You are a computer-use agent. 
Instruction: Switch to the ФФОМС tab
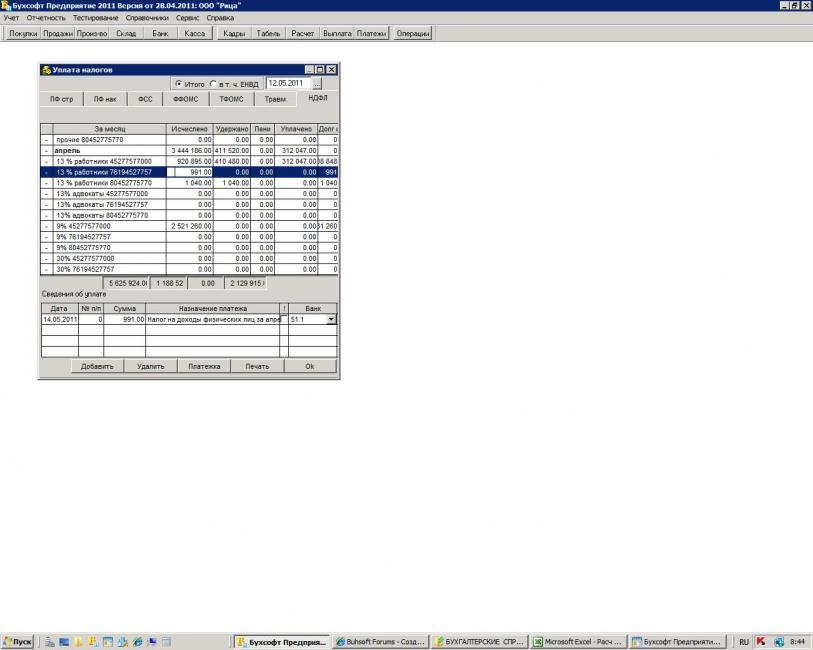(186, 100)
